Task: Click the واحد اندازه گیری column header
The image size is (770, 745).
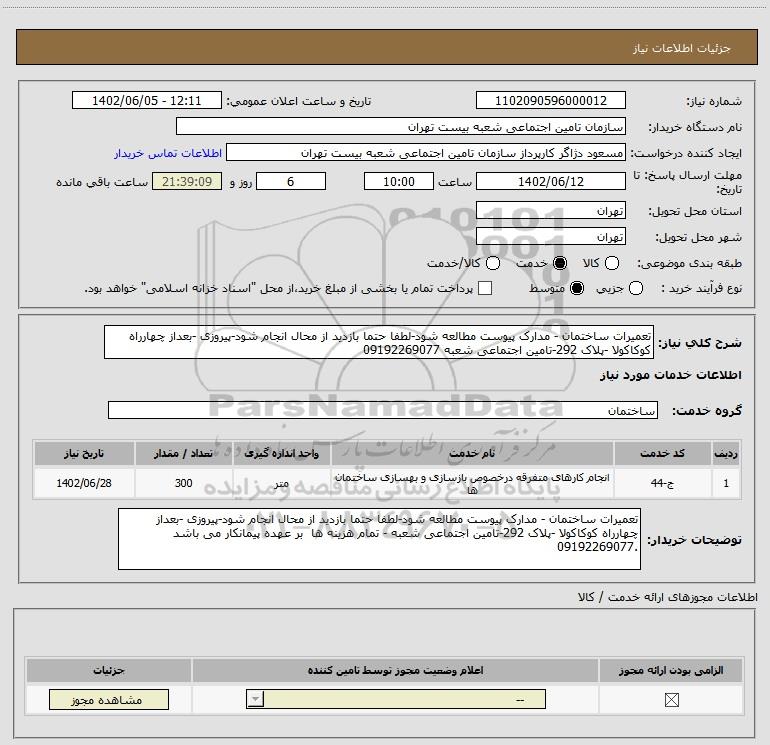Action: pos(281,453)
